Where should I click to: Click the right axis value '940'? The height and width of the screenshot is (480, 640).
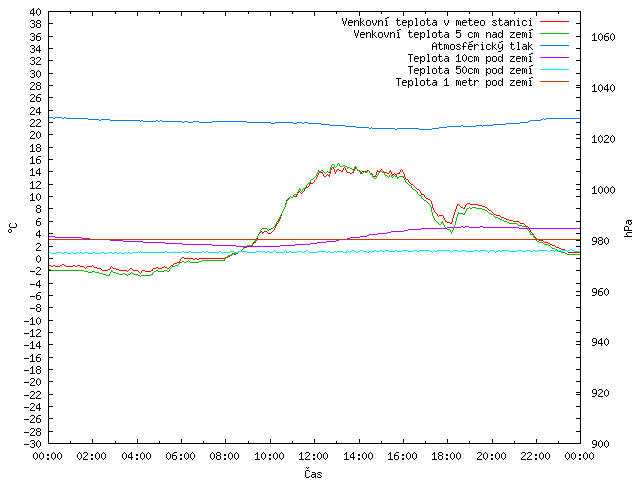(600, 342)
